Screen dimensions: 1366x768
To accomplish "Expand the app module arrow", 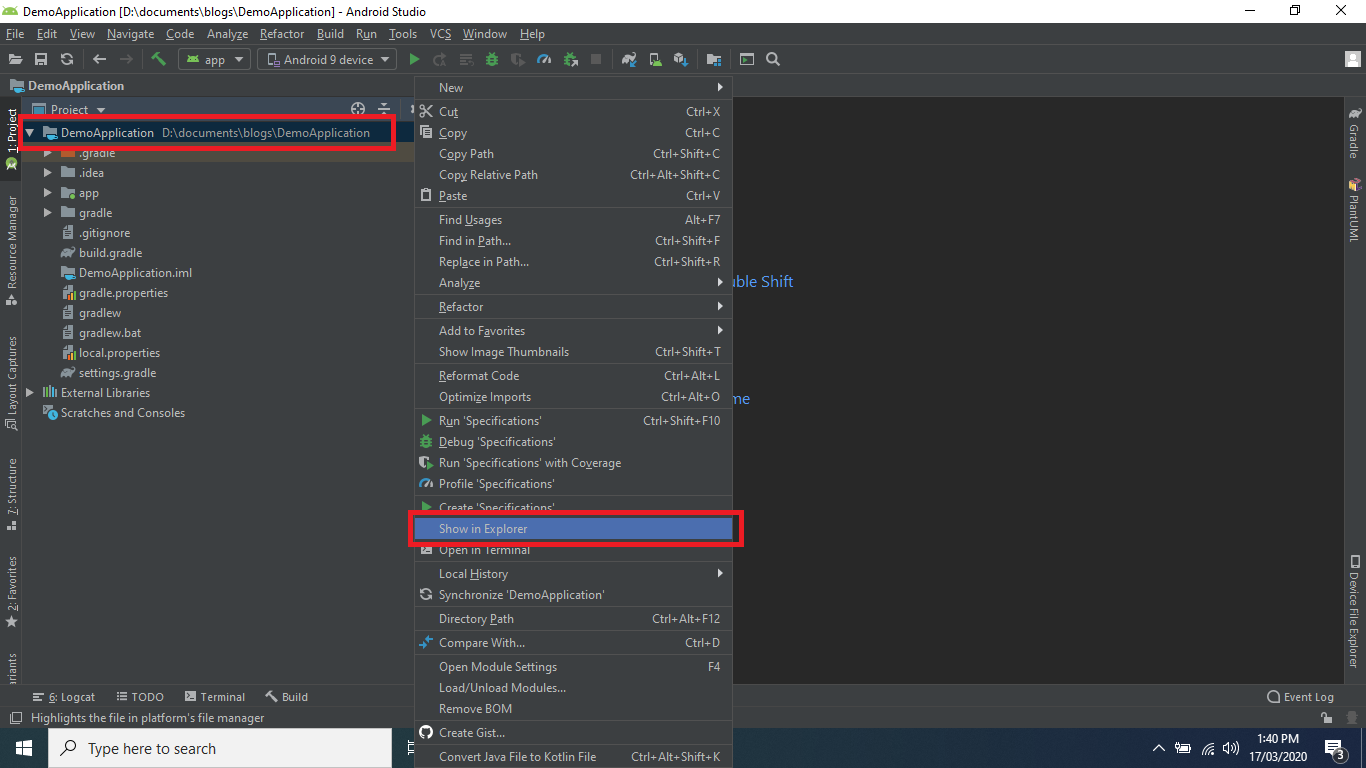I will coord(48,193).
